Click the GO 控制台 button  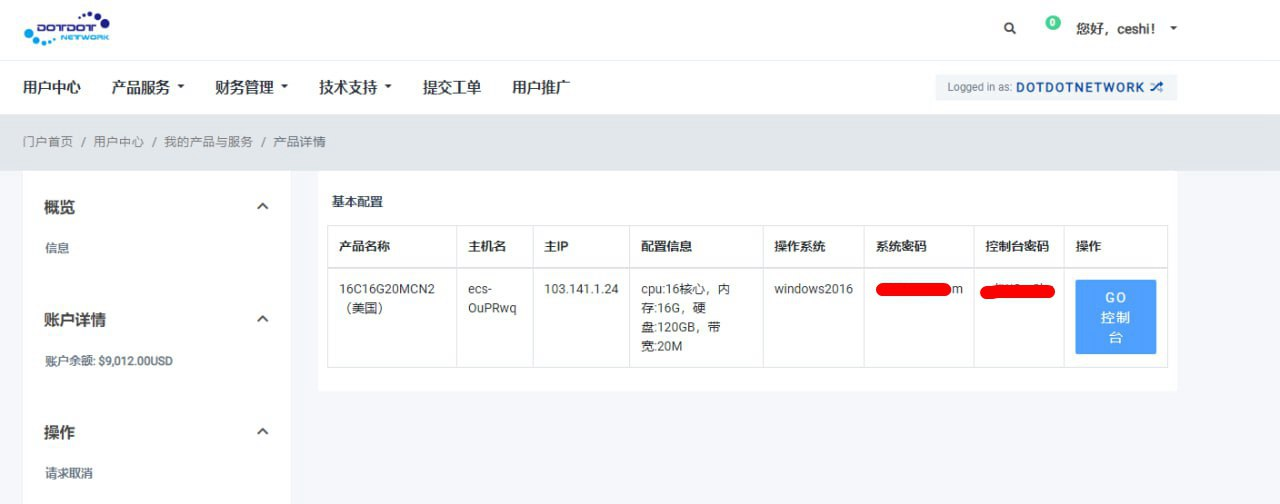click(1115, 317)
